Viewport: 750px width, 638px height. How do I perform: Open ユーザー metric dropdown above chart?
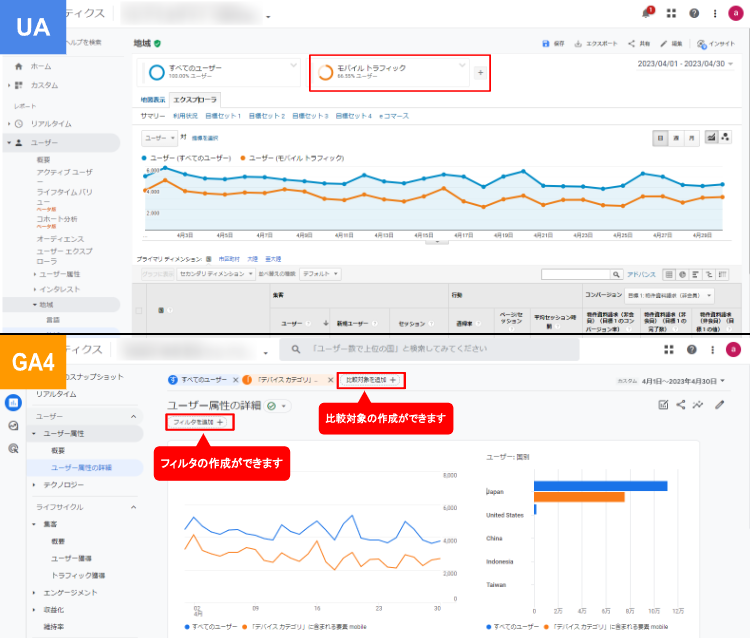pos(159,138)
